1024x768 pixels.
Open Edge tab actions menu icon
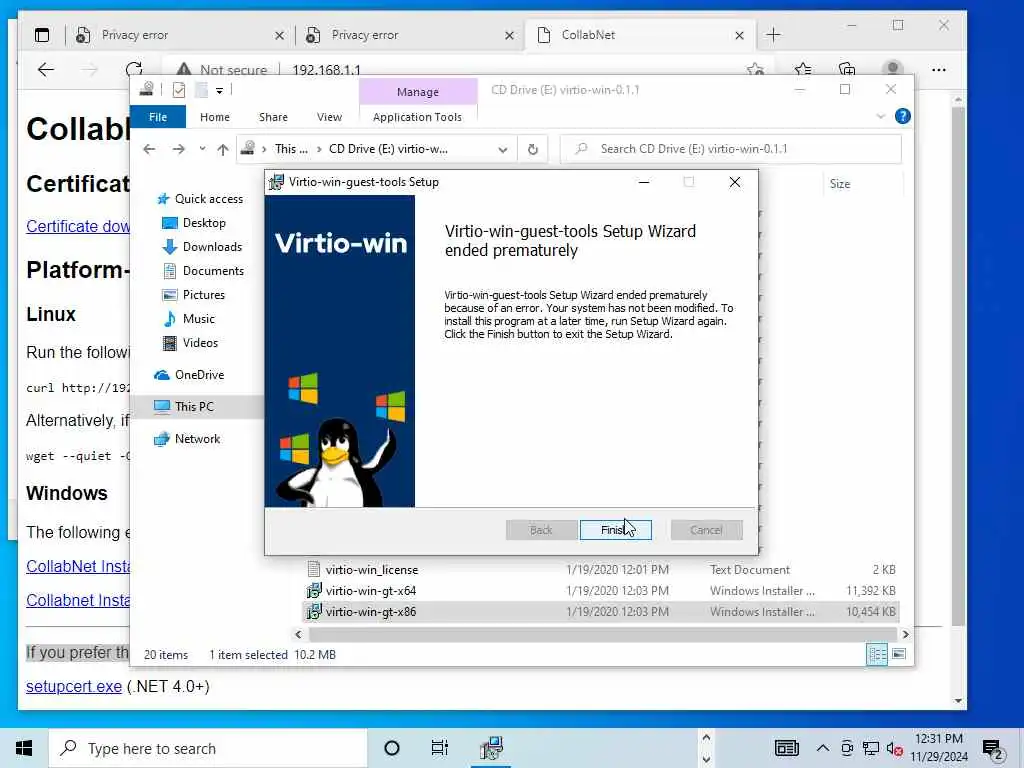(x=42, y=35)
